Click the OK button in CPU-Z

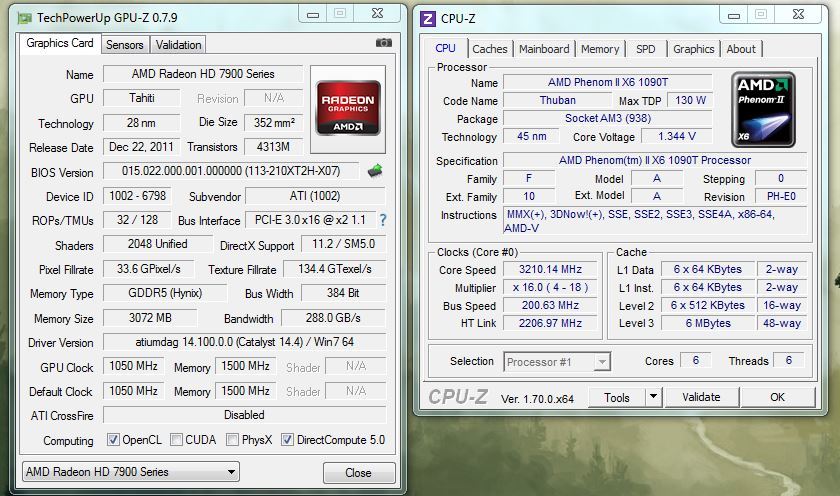[x=777, y=397]
